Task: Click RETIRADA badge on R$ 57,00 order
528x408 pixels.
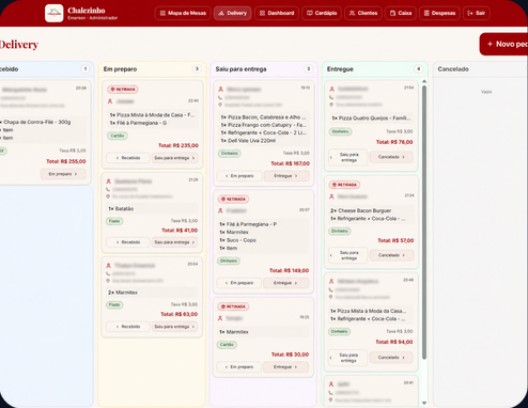Action: (x=344, y=184)
